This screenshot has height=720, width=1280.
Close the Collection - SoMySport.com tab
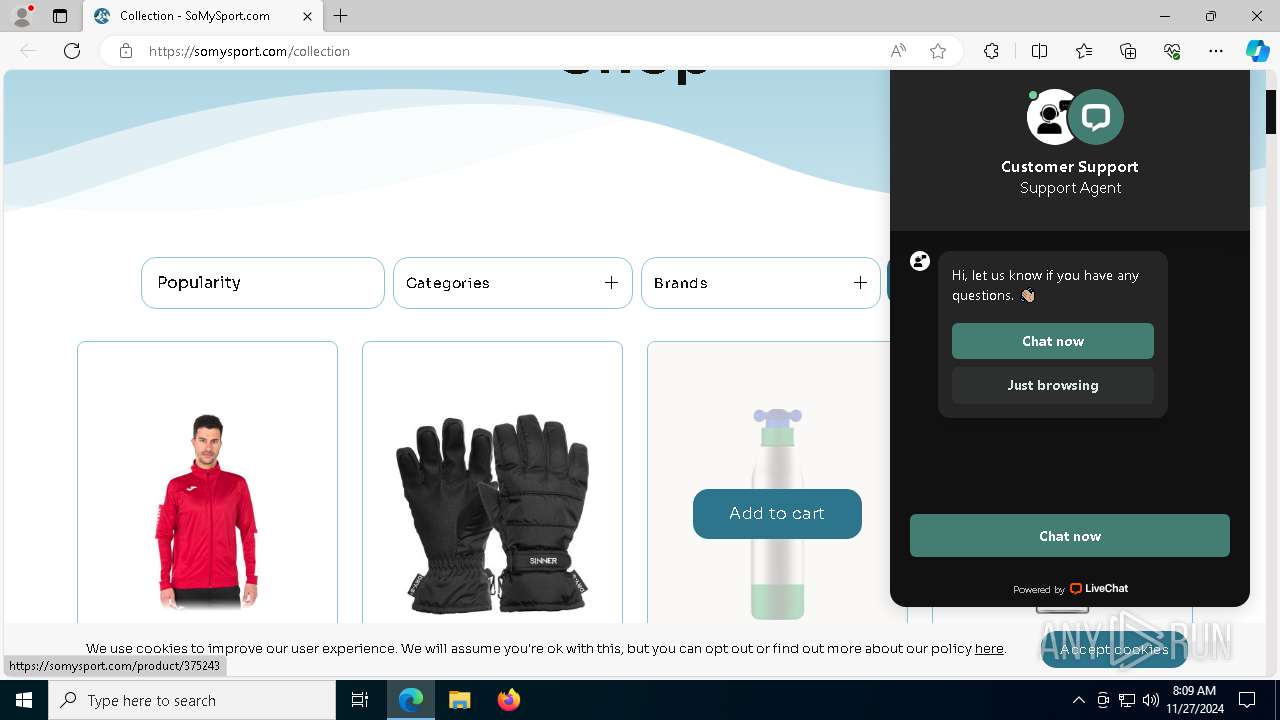[x=307, y=16]
